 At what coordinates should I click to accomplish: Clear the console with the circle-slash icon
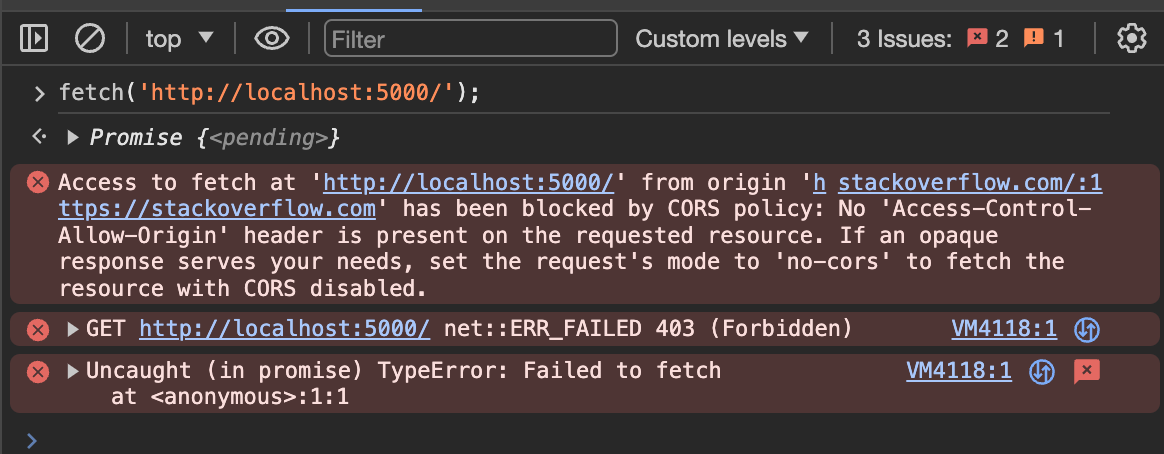[90, 39]
